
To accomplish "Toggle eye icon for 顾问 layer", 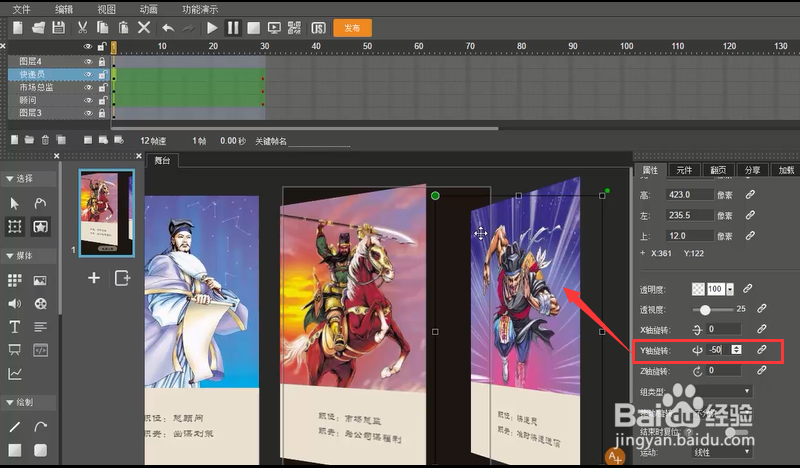I will (x=88, y=100).
